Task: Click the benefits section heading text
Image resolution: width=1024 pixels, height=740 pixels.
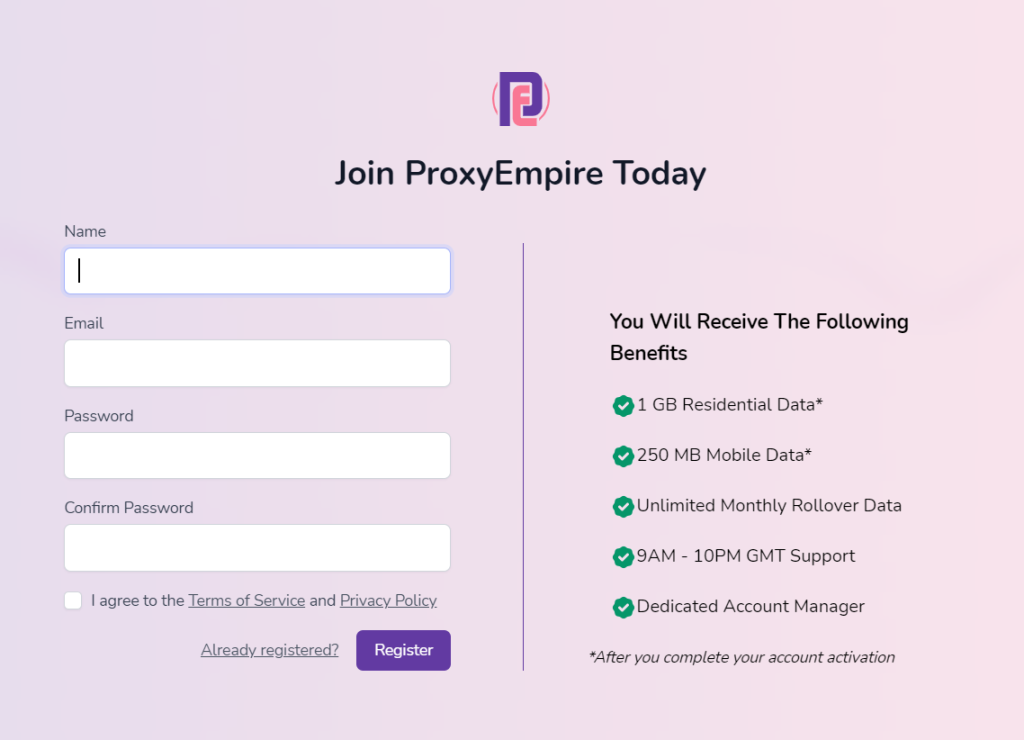Action: 759,337
